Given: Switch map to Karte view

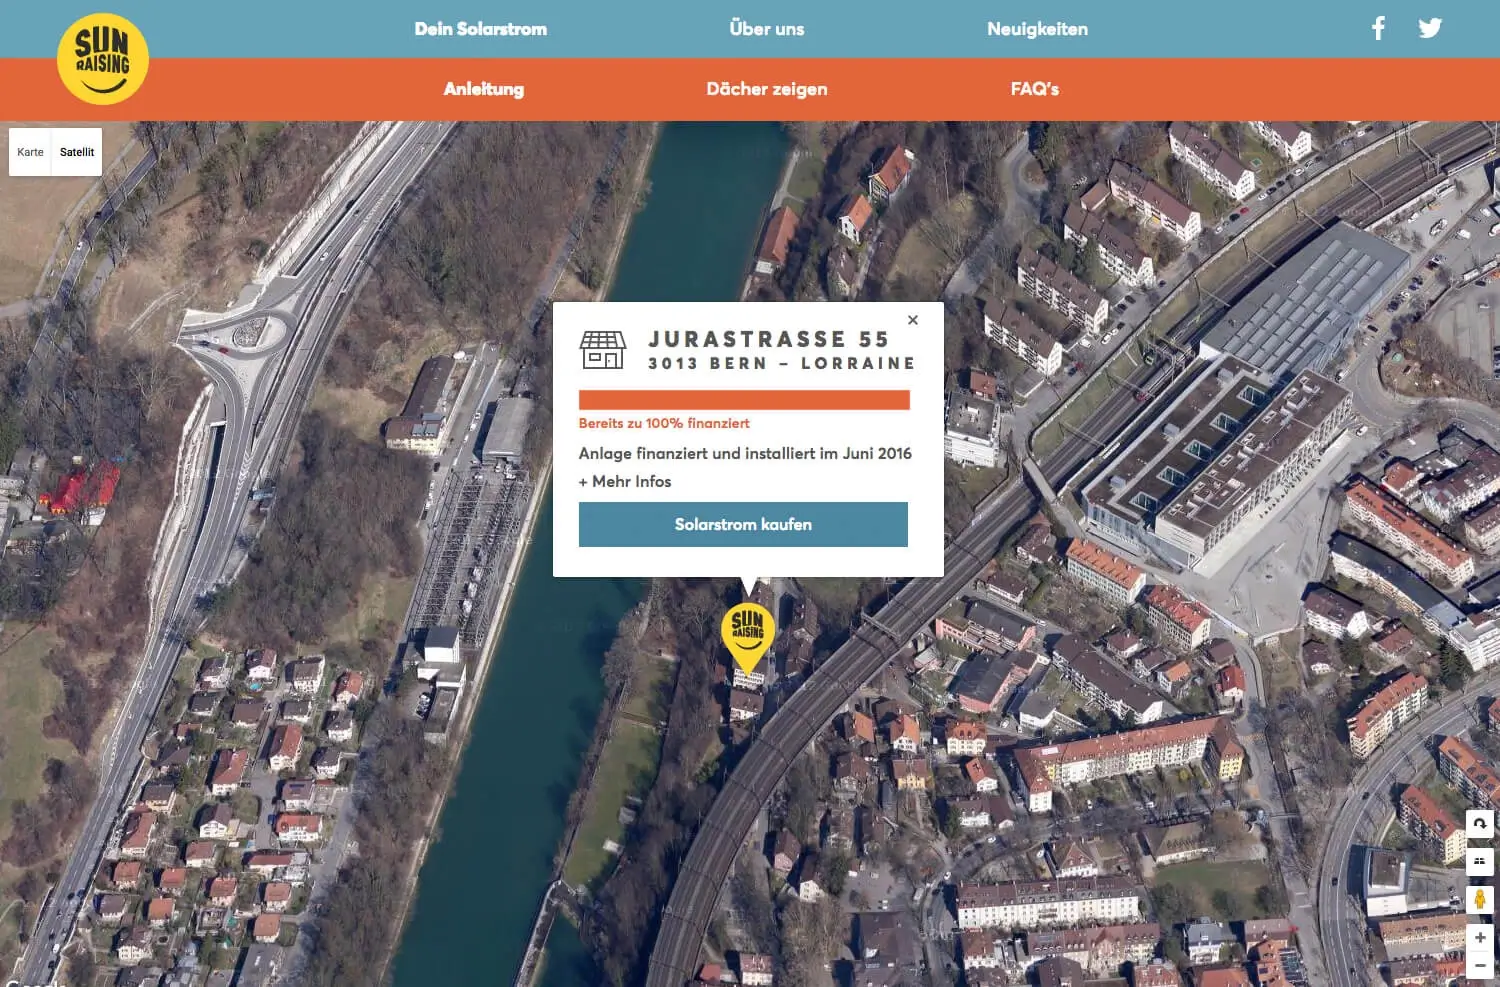Looking at the screenshot, I should 30,152.
